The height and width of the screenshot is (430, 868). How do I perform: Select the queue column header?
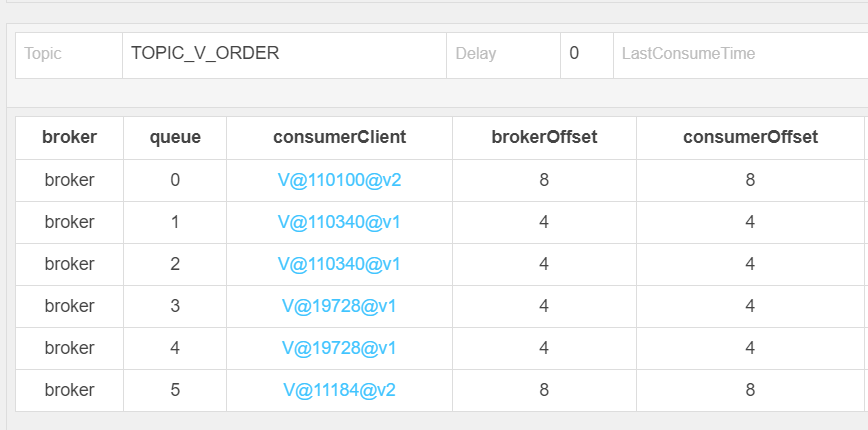tap(175, 138)
